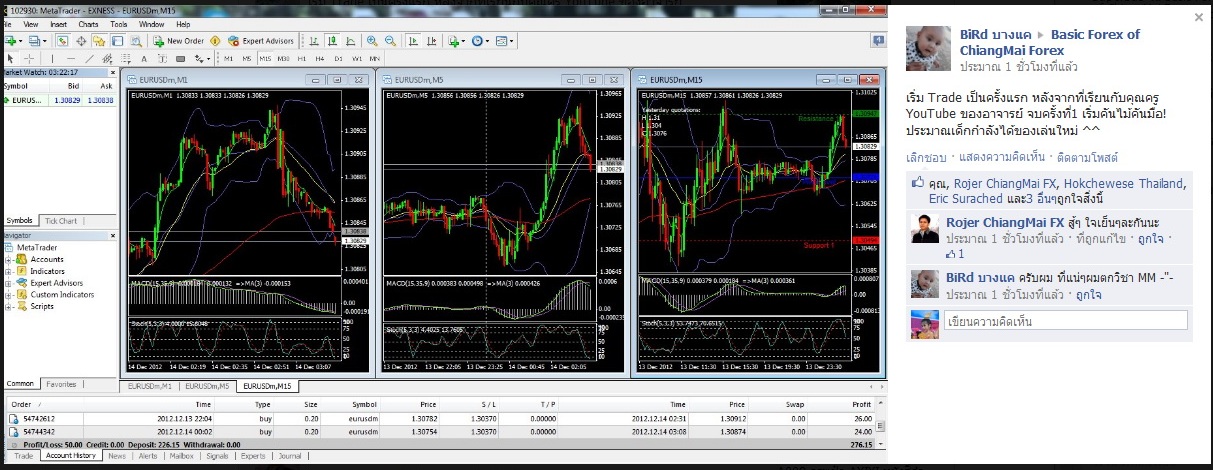Open the Strategy Tester magnifier icon
Image resolution: width=1213 pixels, height=470 pixels.
(x=136, y=41)
